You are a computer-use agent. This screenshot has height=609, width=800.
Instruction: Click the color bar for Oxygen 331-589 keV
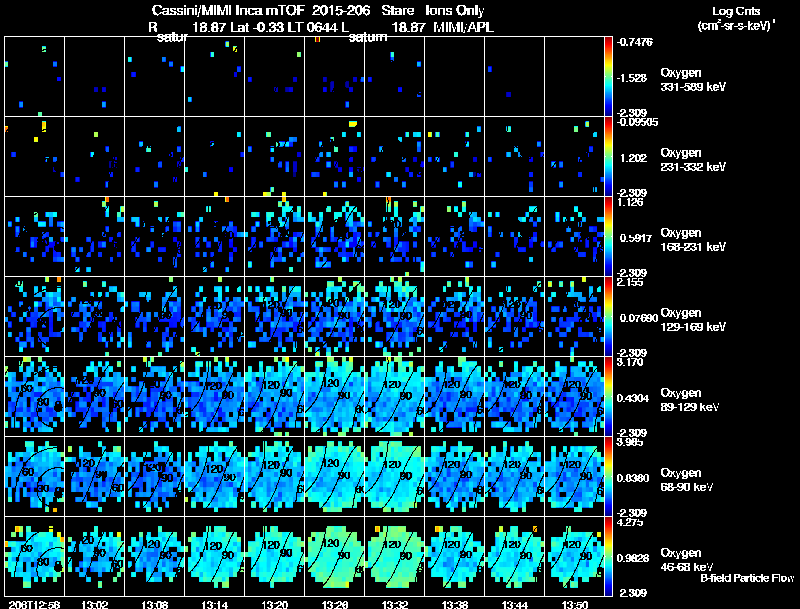coord(609,76)
